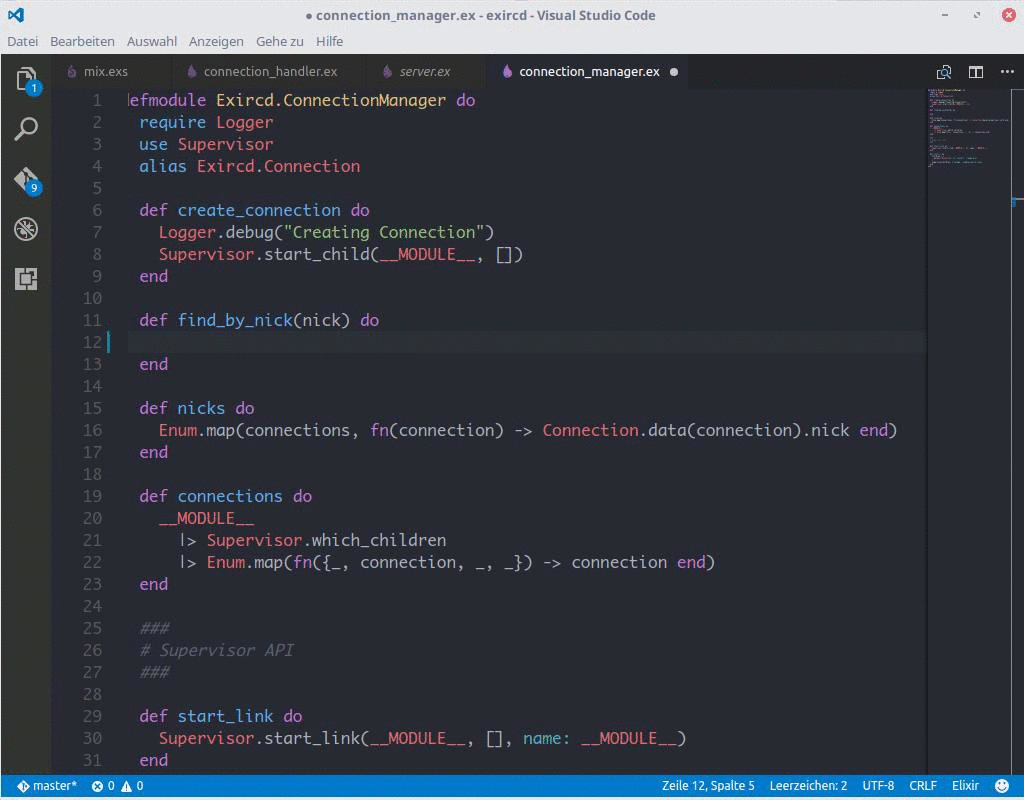Screen dimensions: 1024x800
Task: Toggle the errors and warnings display
Action: click(115, 785)
